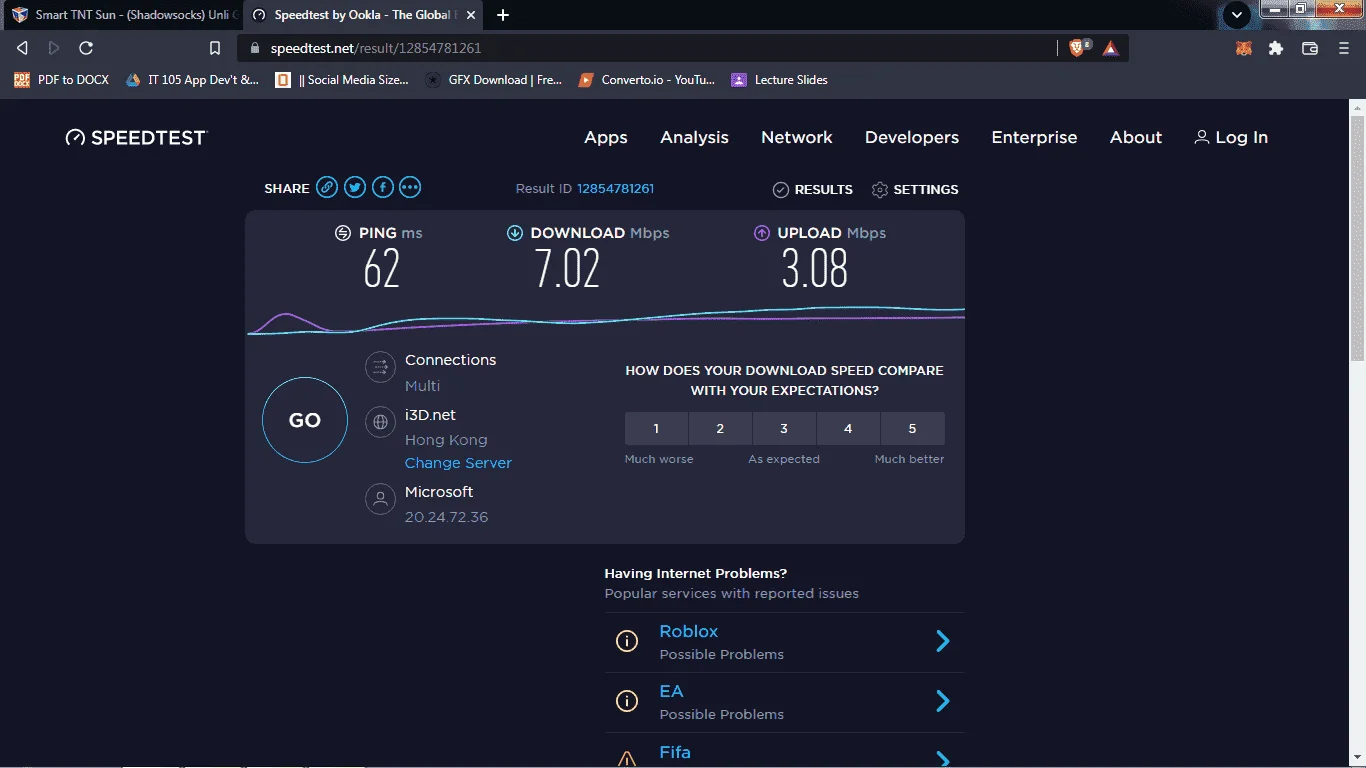The width and height of the screenshot is (1366, 768).
Task: Open the IT 105 App Dev't bookmark
Action: [x=192, y=80]
